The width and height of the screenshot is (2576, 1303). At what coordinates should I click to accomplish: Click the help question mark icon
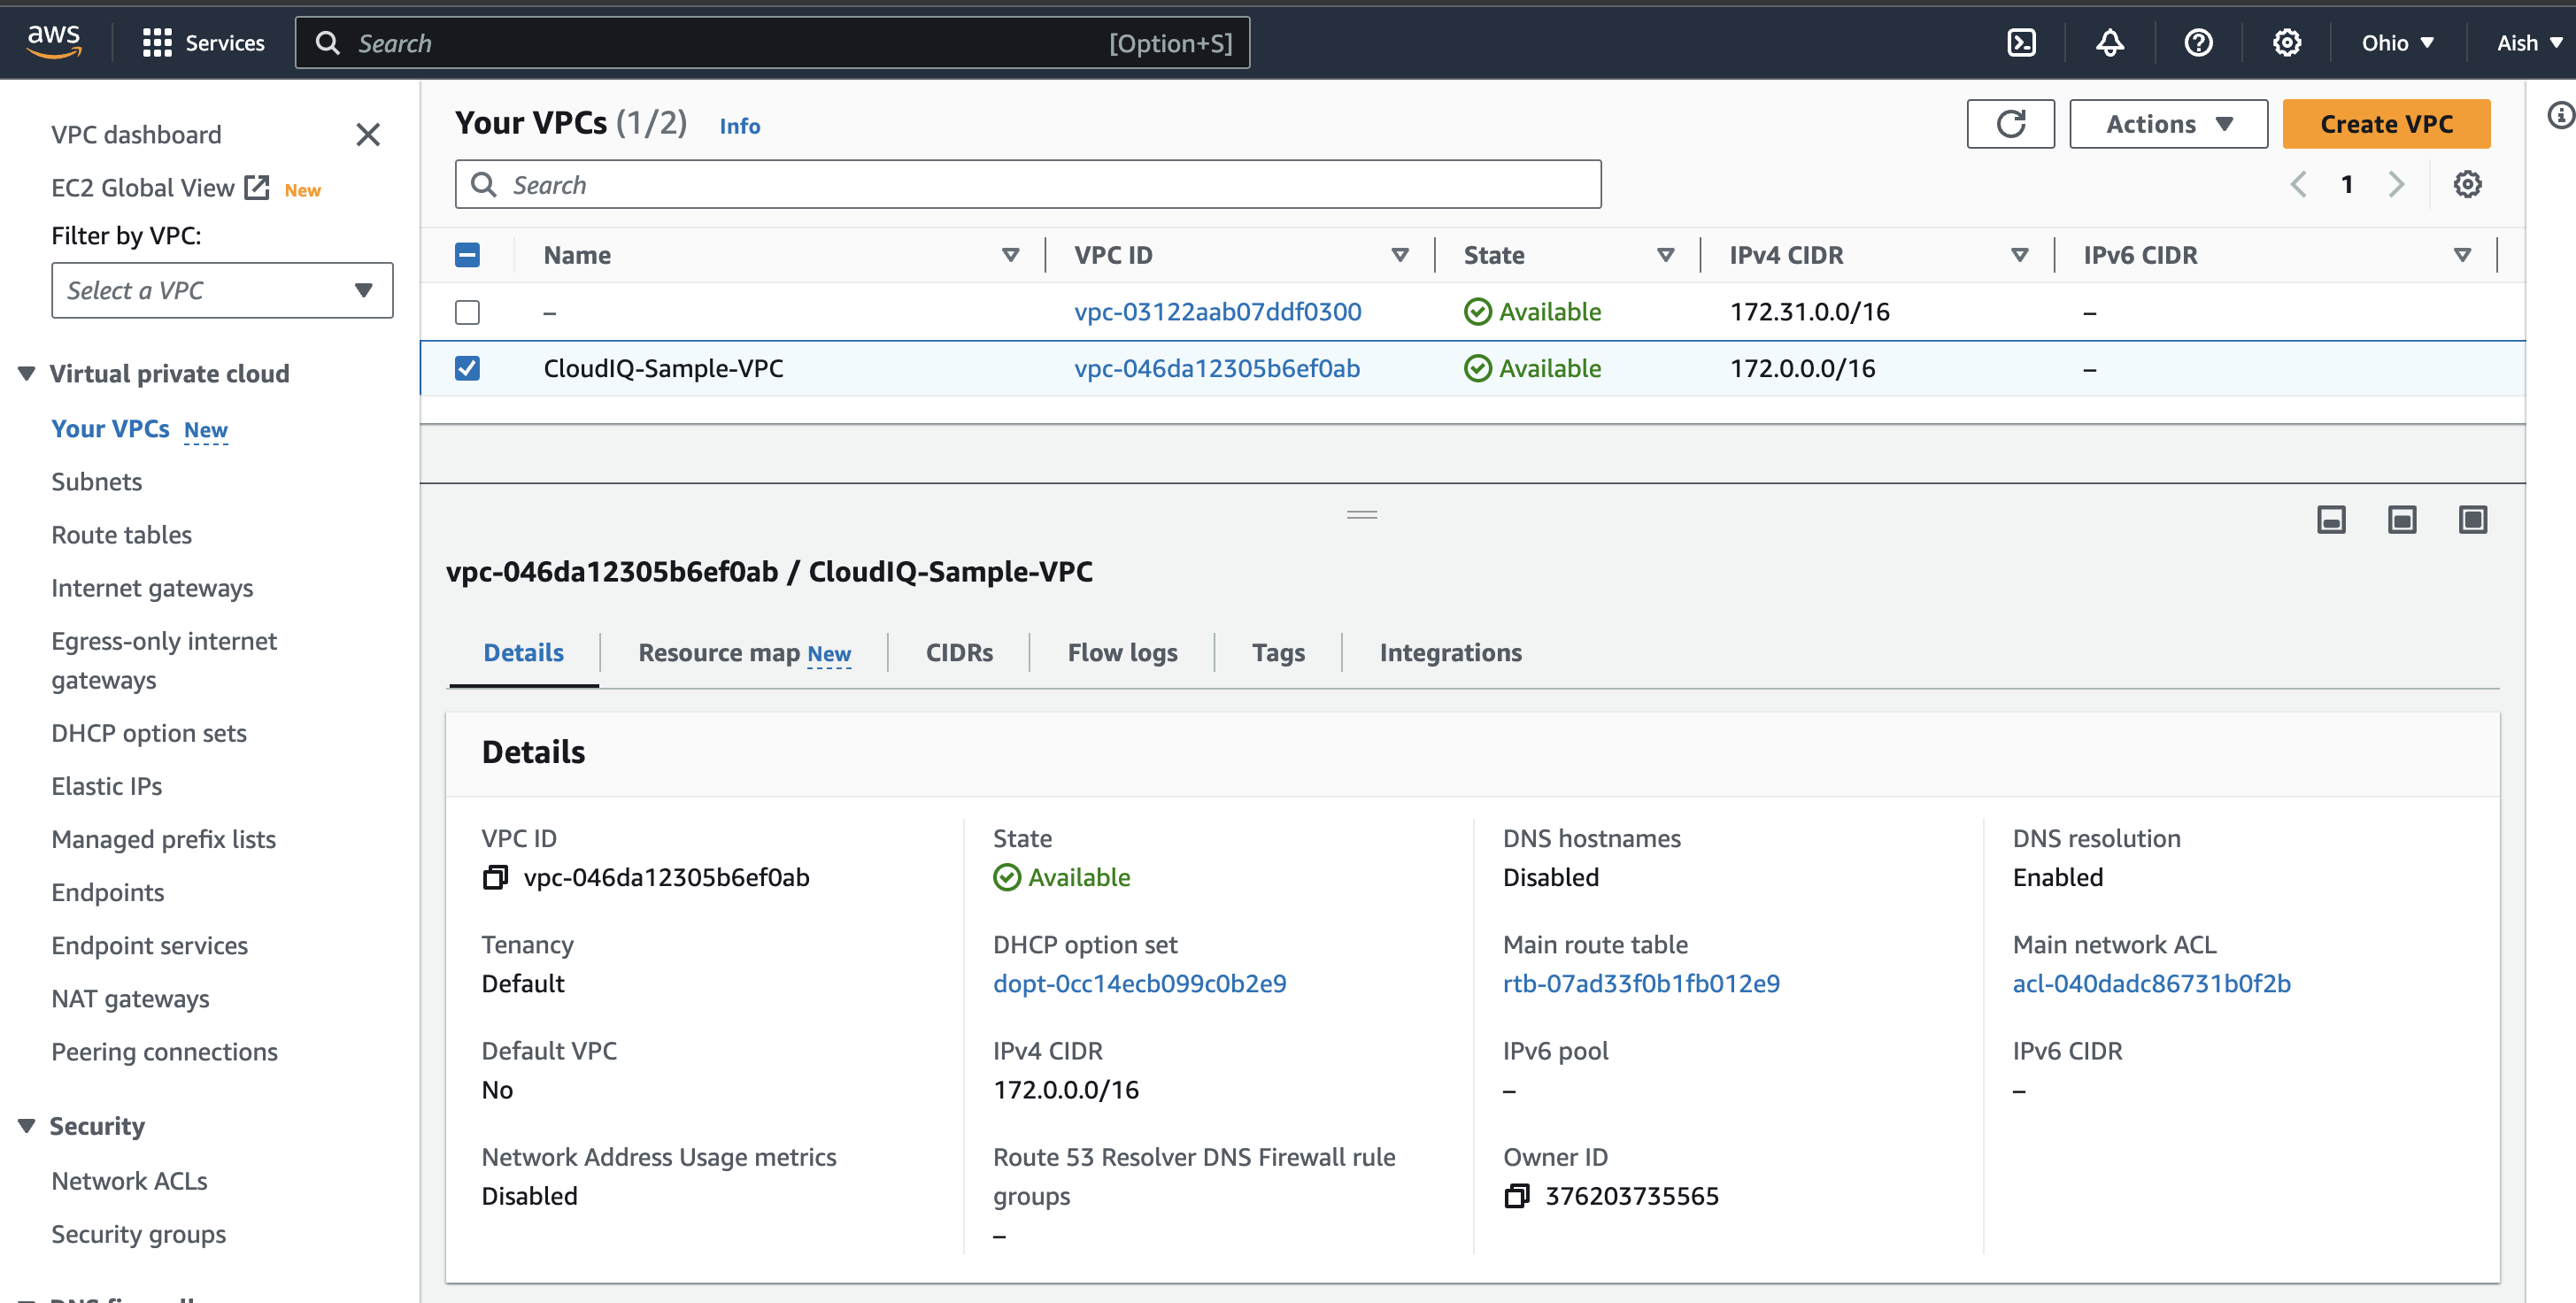[x=2198, y=43]
